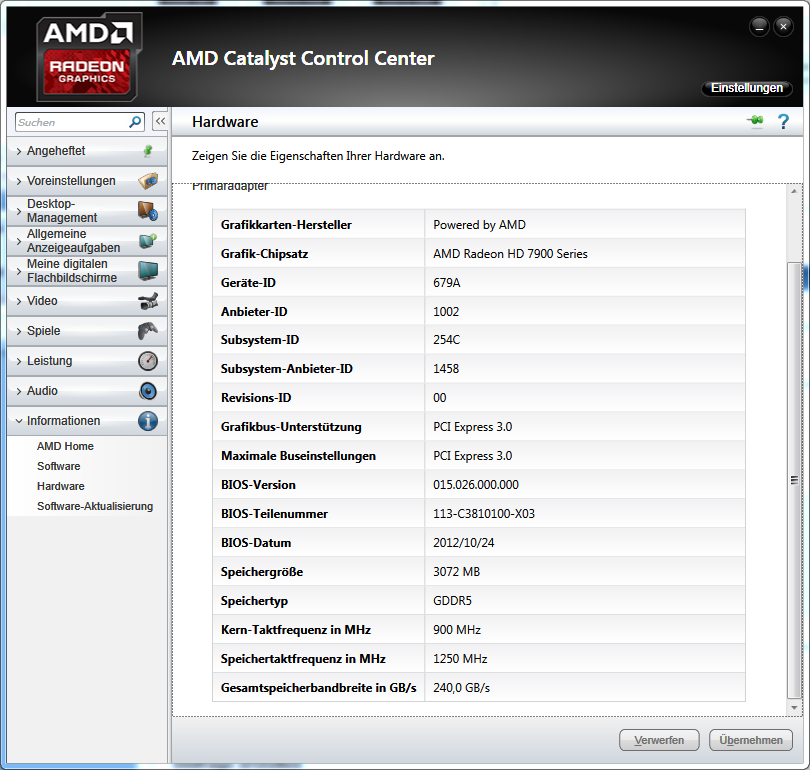This screenshot has height=770, width=810.
Task: Click the BIOS-Datum value '2012/10/24'
Action: (463, 543)
